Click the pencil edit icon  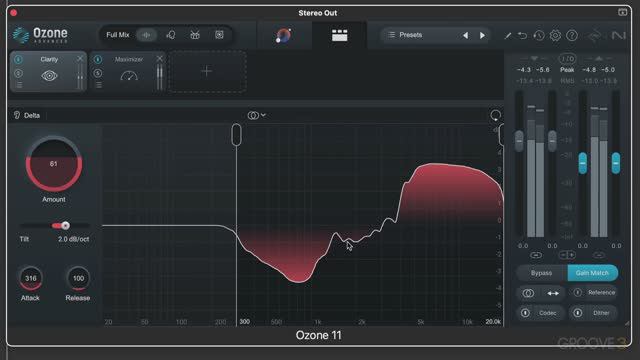tap(507, 36)
